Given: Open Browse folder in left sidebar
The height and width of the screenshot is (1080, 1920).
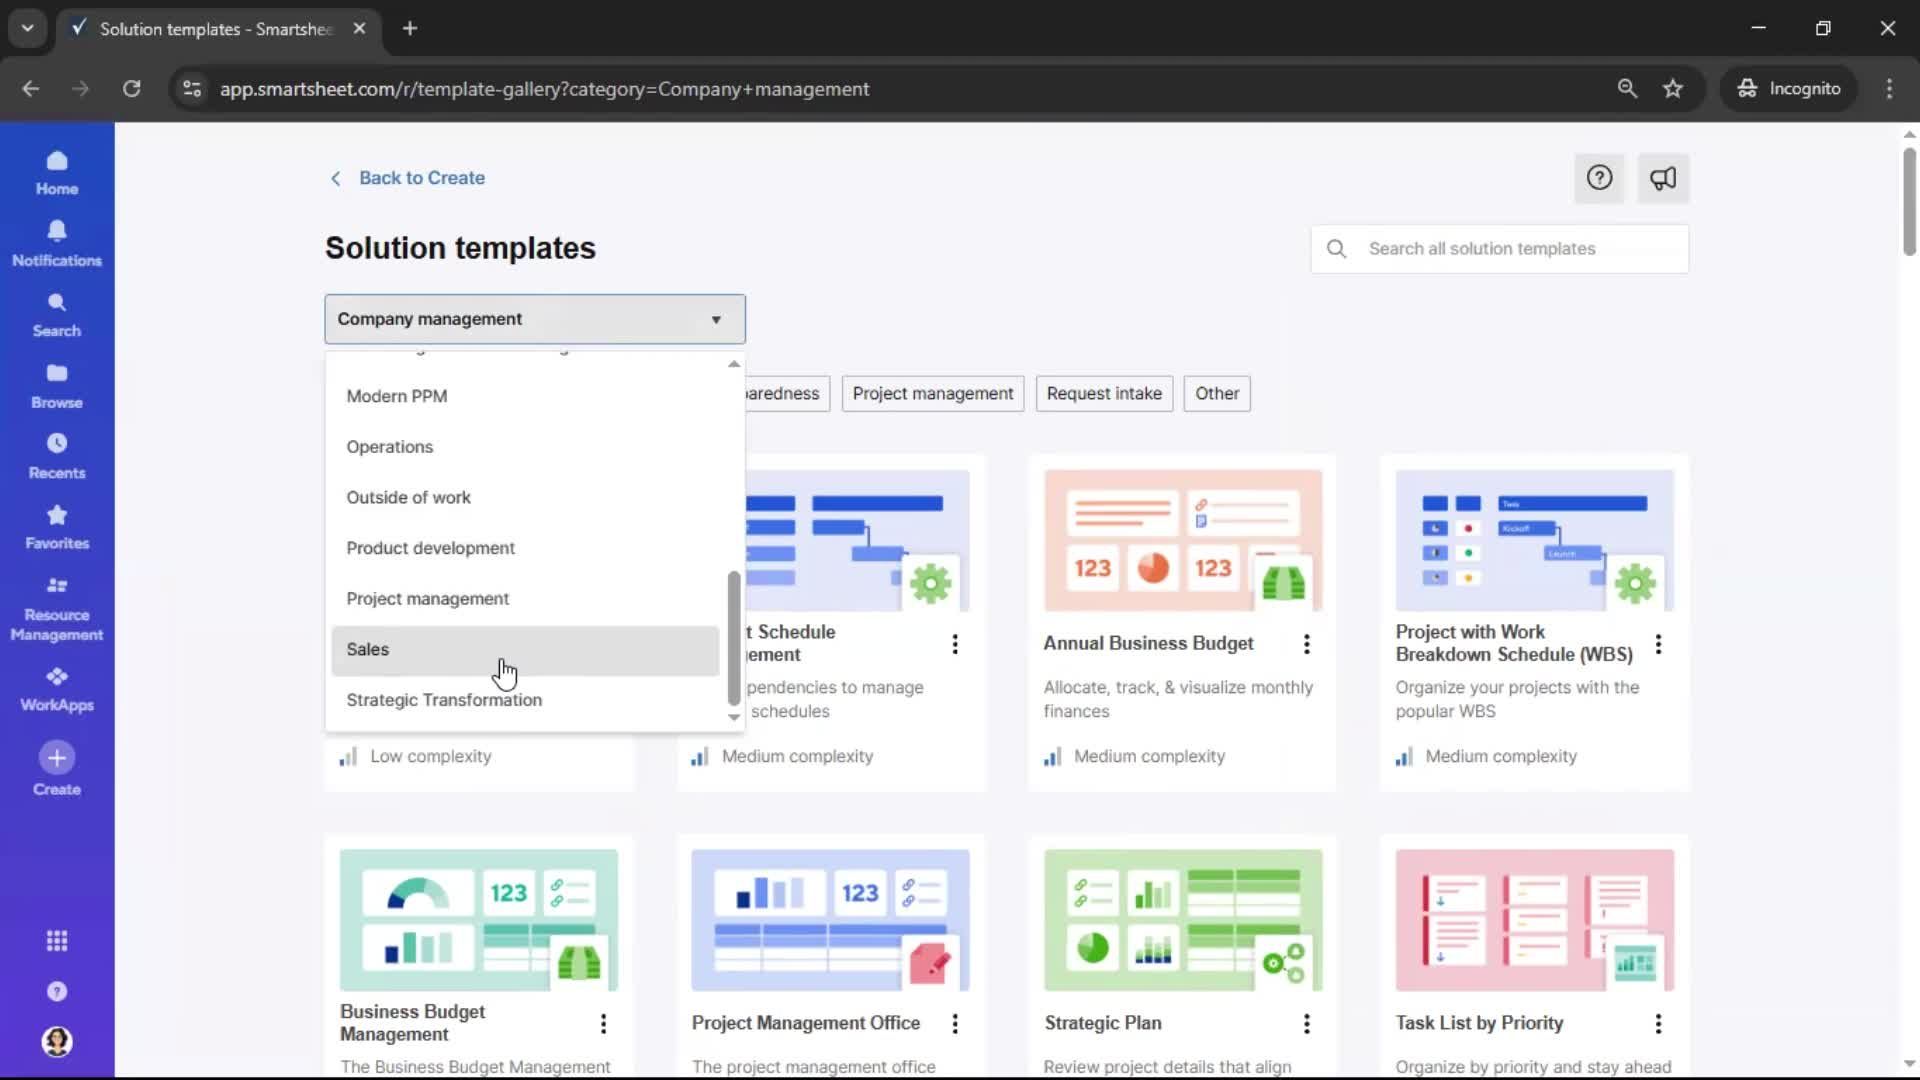Looking at the screenshot, I should point(57,385).
